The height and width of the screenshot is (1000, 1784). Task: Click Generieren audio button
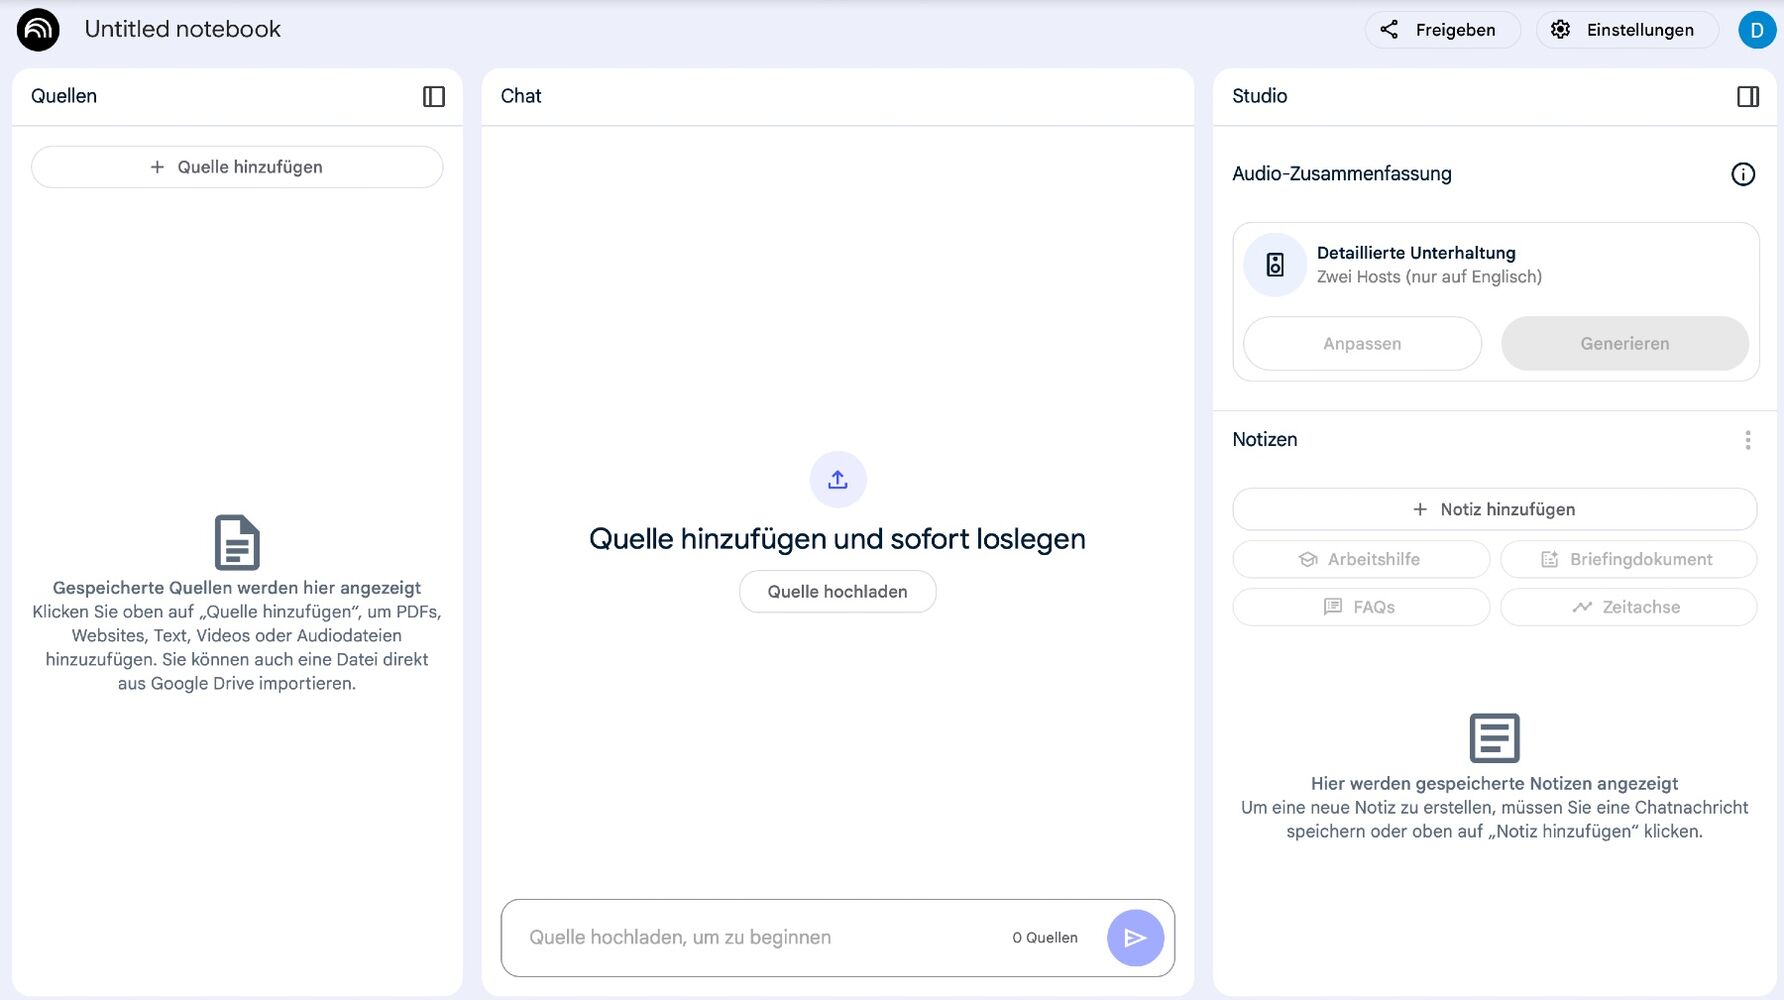pyautogui.click(x=1624, y=344)
